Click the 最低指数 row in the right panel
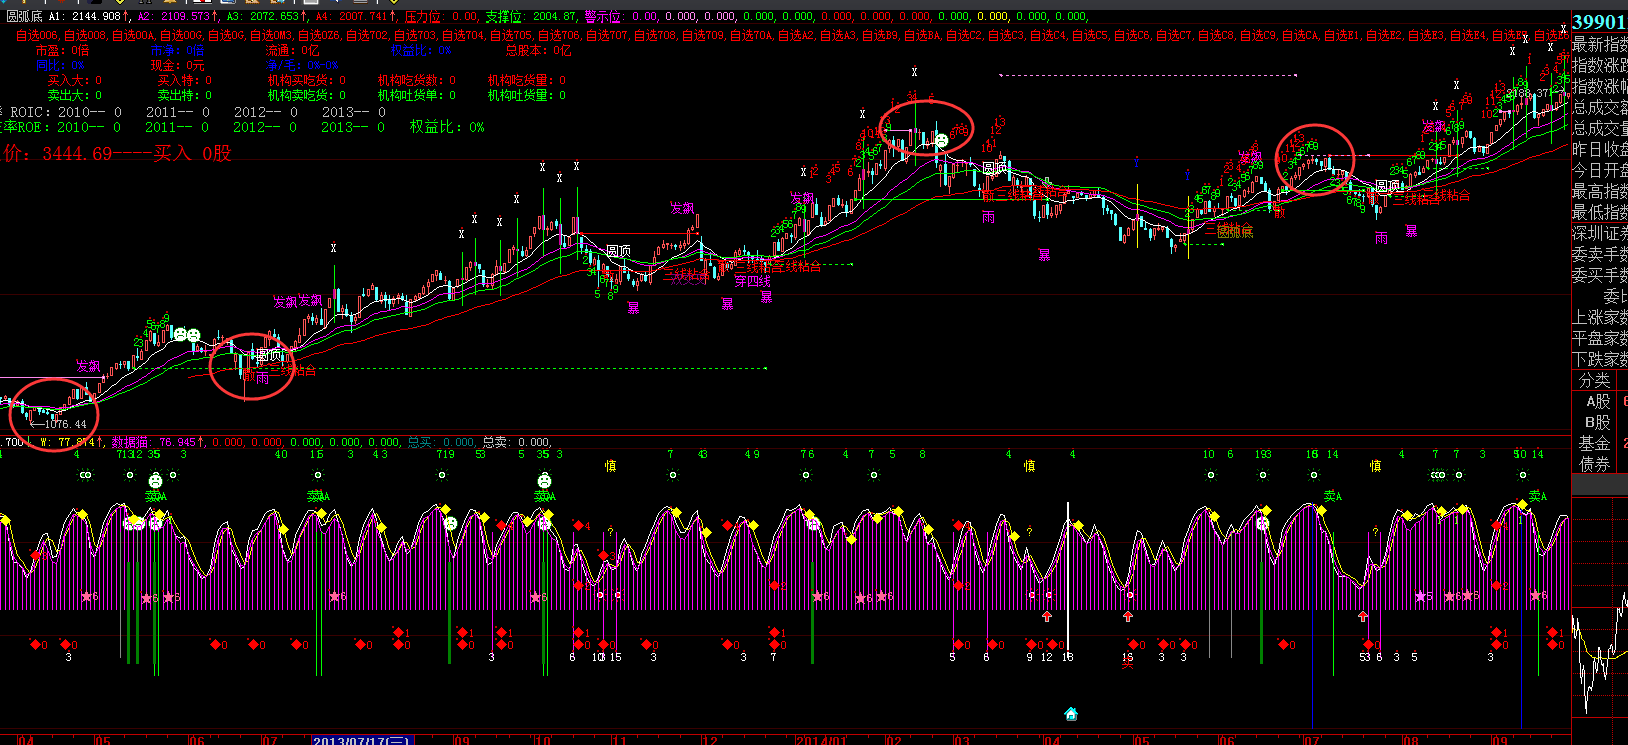 pyautogui.click(x=1600, y=212)
